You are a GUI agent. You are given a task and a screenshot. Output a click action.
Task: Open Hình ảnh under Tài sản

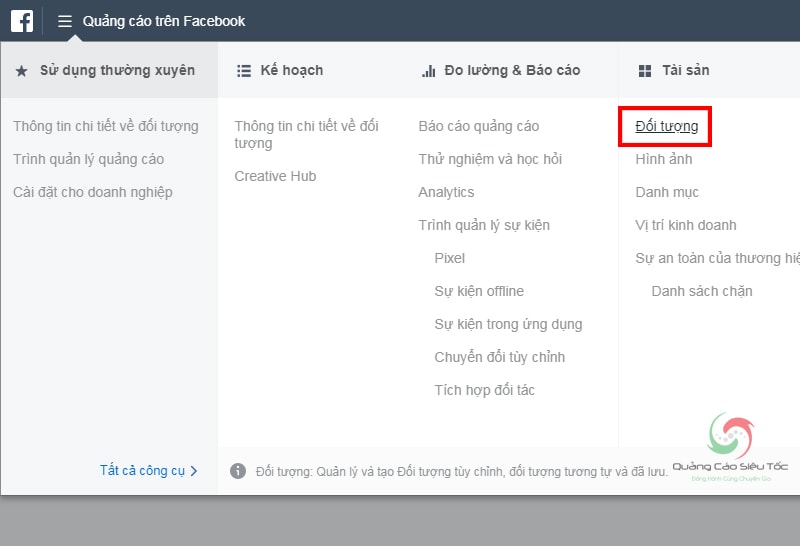point(664,159)
